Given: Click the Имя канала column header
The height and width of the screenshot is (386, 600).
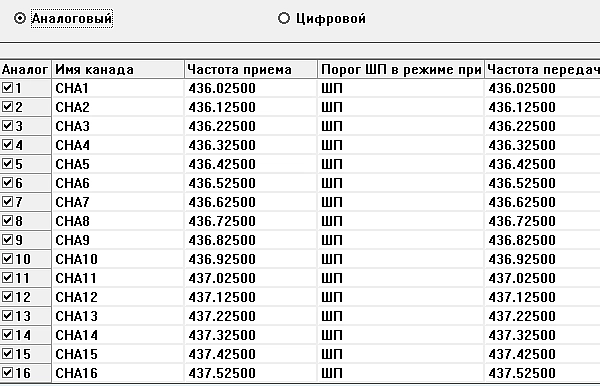Looking at the screenshot, I should (118, 70).
